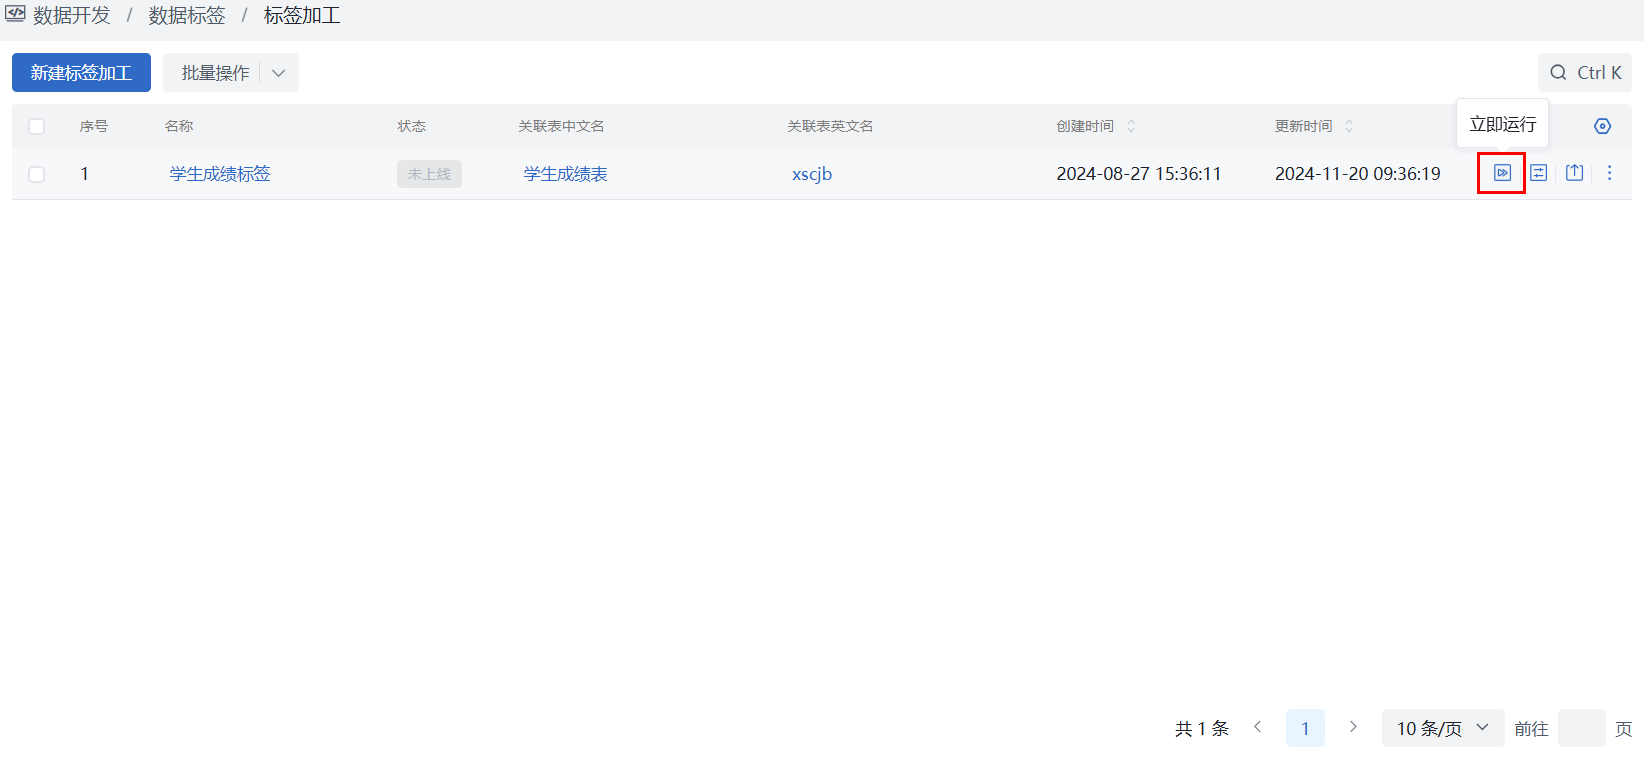Click the 2024-11-20 09:36:19 update time

[x=1358, y=174]
